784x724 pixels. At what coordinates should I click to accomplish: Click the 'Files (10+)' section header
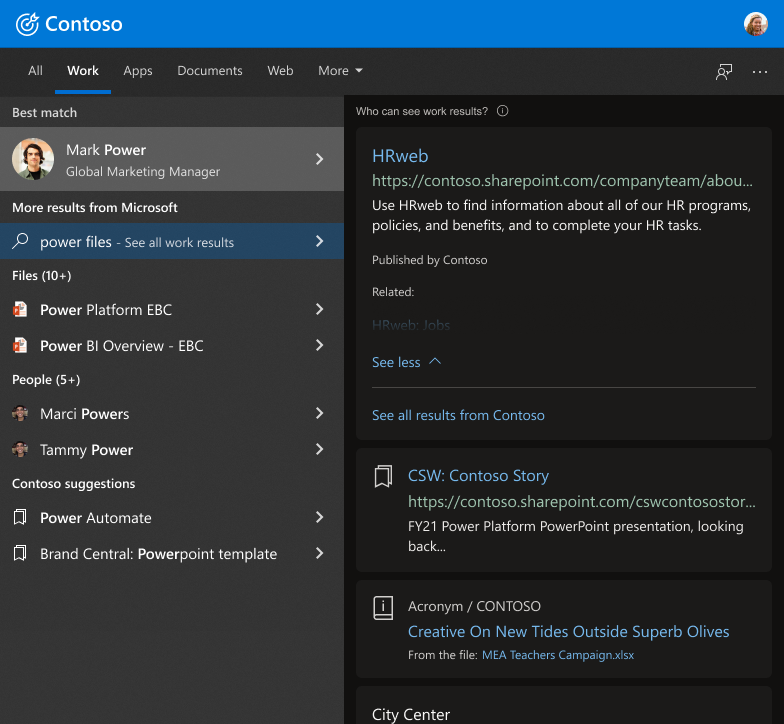point(42,276)
